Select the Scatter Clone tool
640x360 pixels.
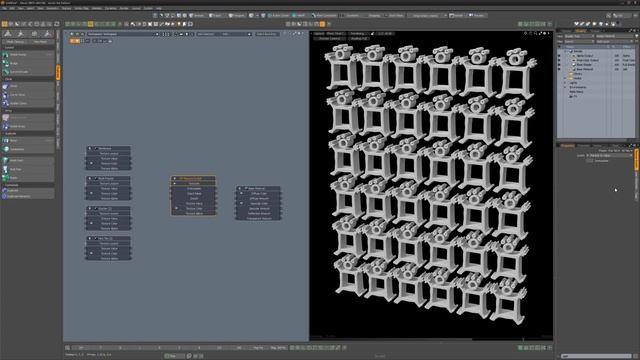28,103
